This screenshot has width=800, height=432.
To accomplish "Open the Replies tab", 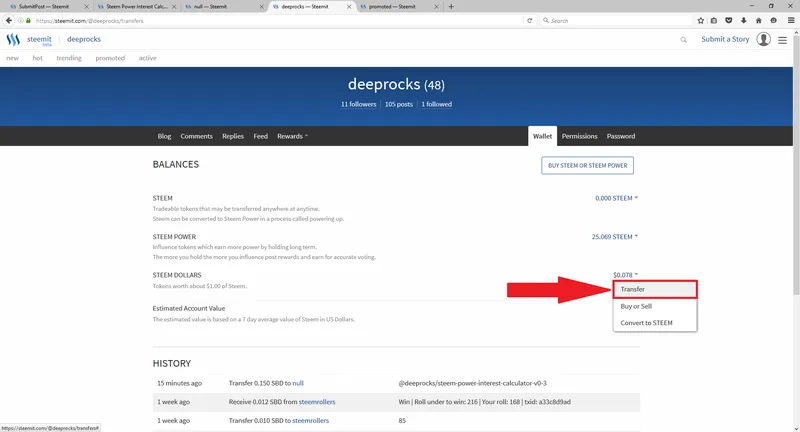I will click(x=233, y=136).
